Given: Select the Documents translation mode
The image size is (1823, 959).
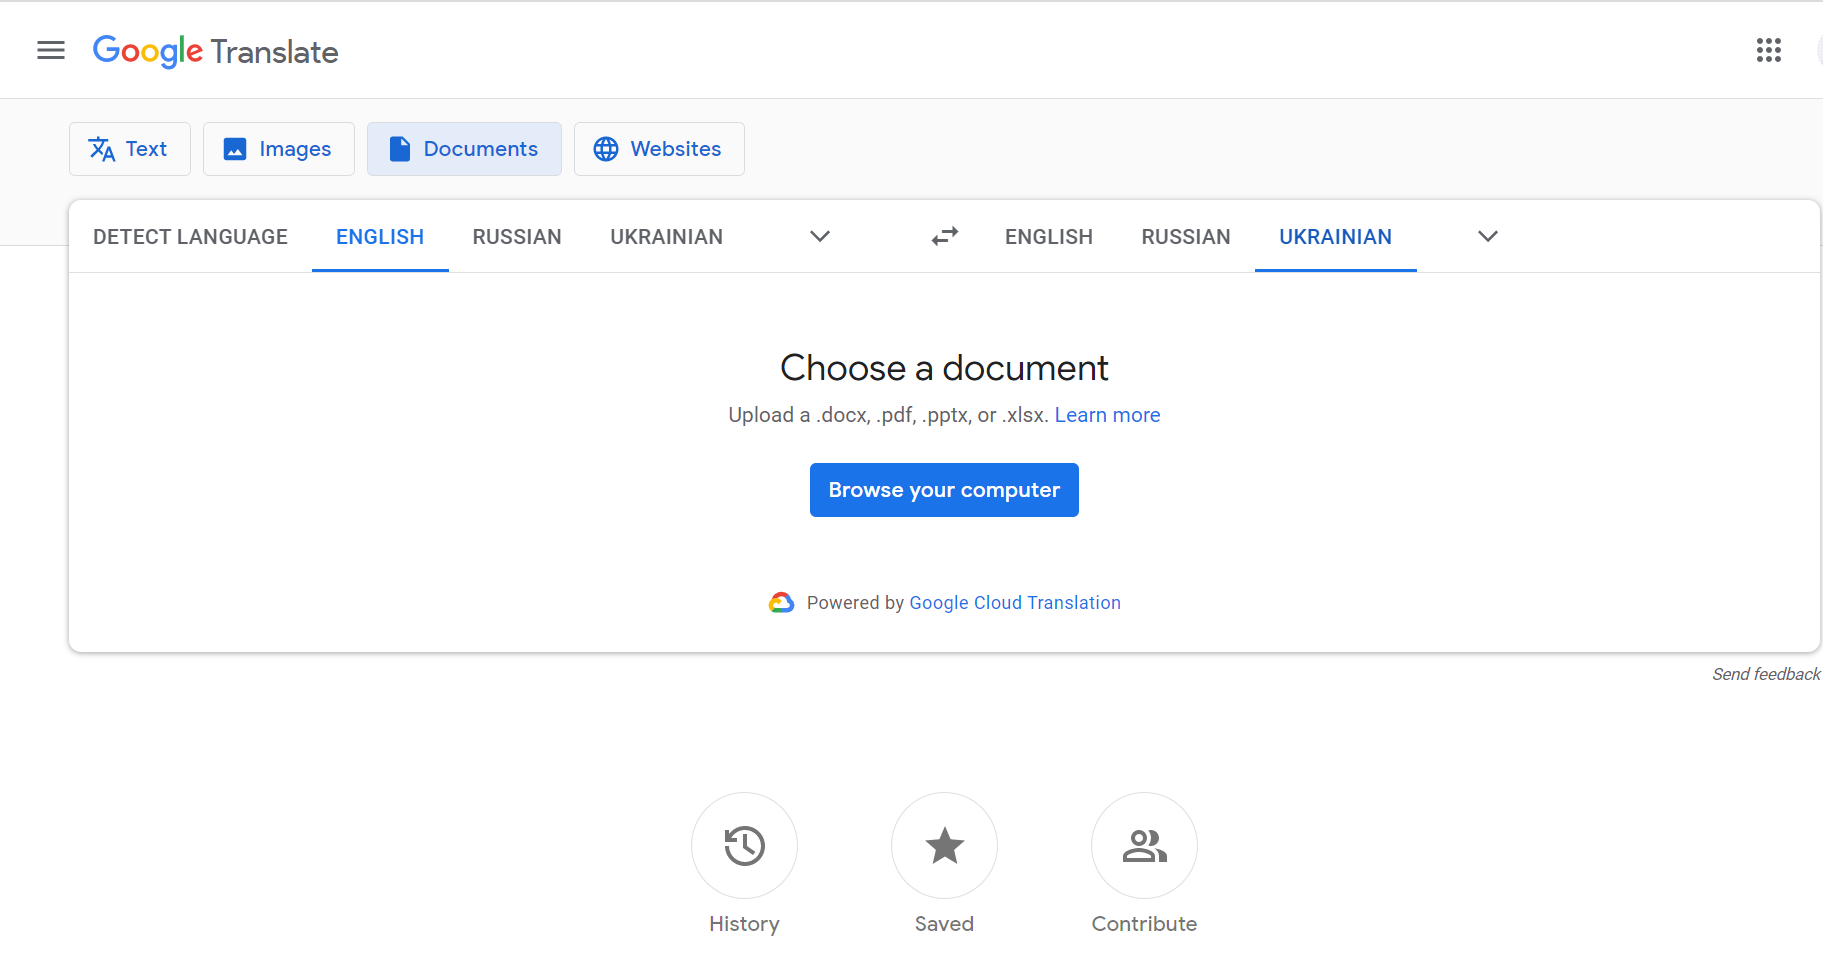Looking at the screenshot, I should pos(464,149).
